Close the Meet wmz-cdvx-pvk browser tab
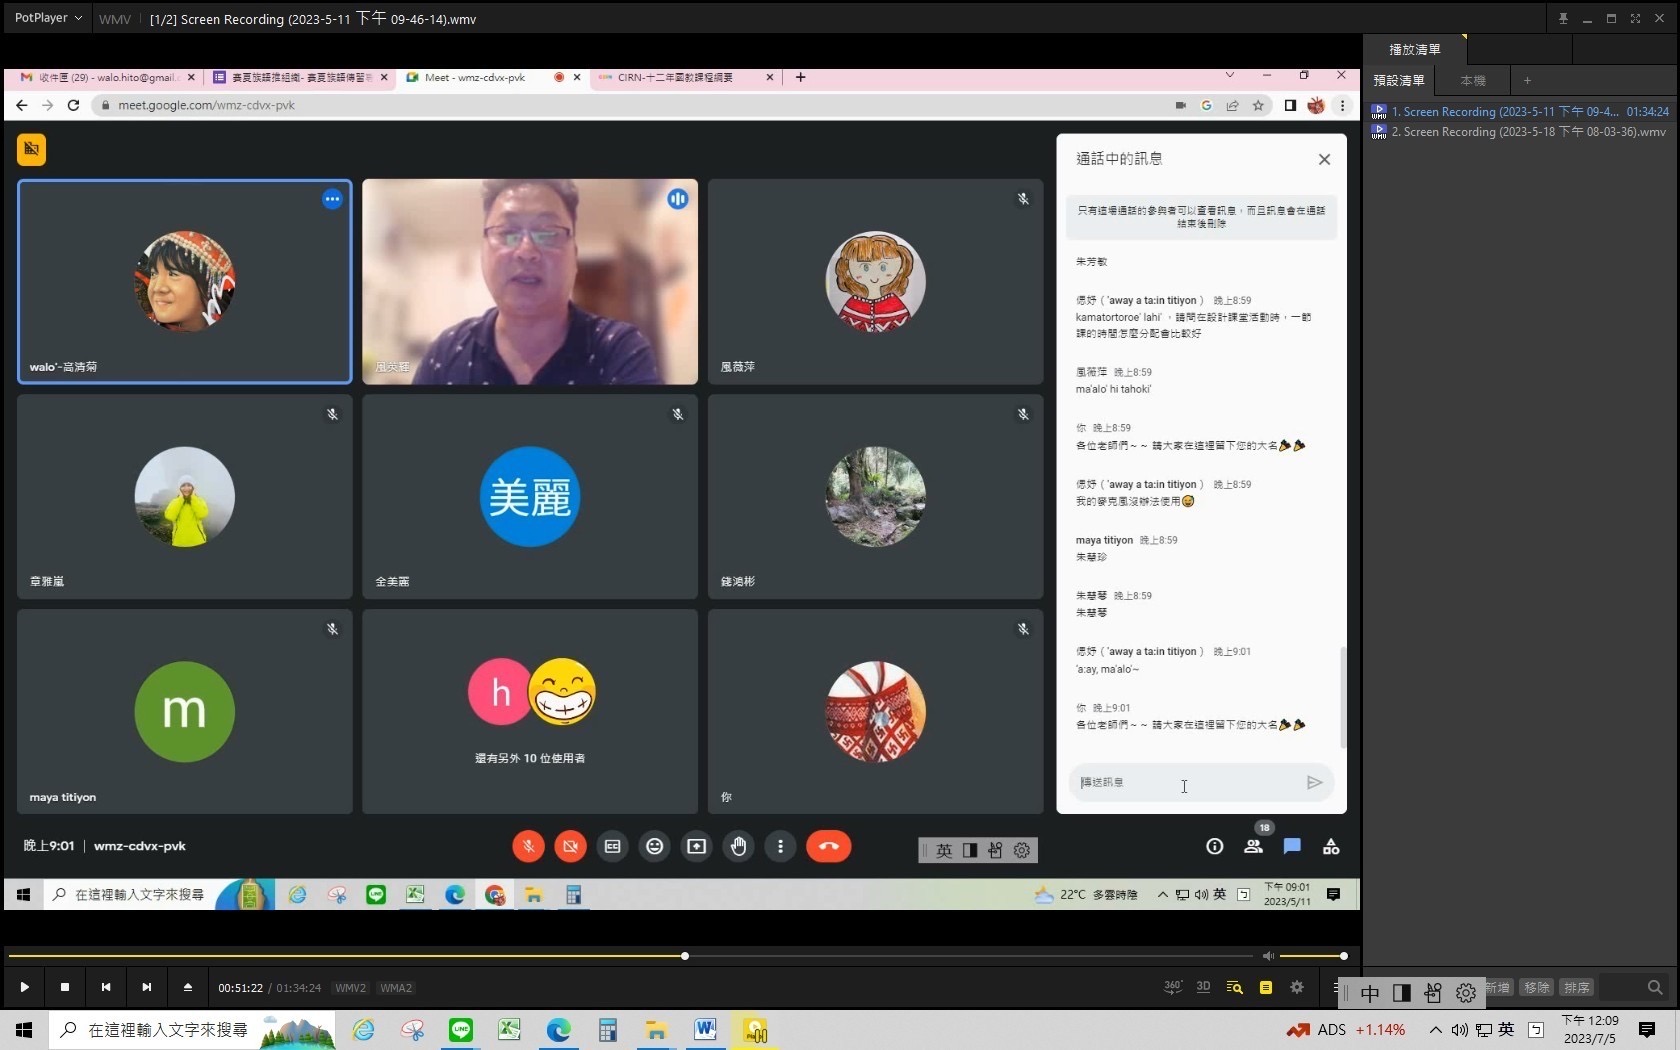 point(577,77)
